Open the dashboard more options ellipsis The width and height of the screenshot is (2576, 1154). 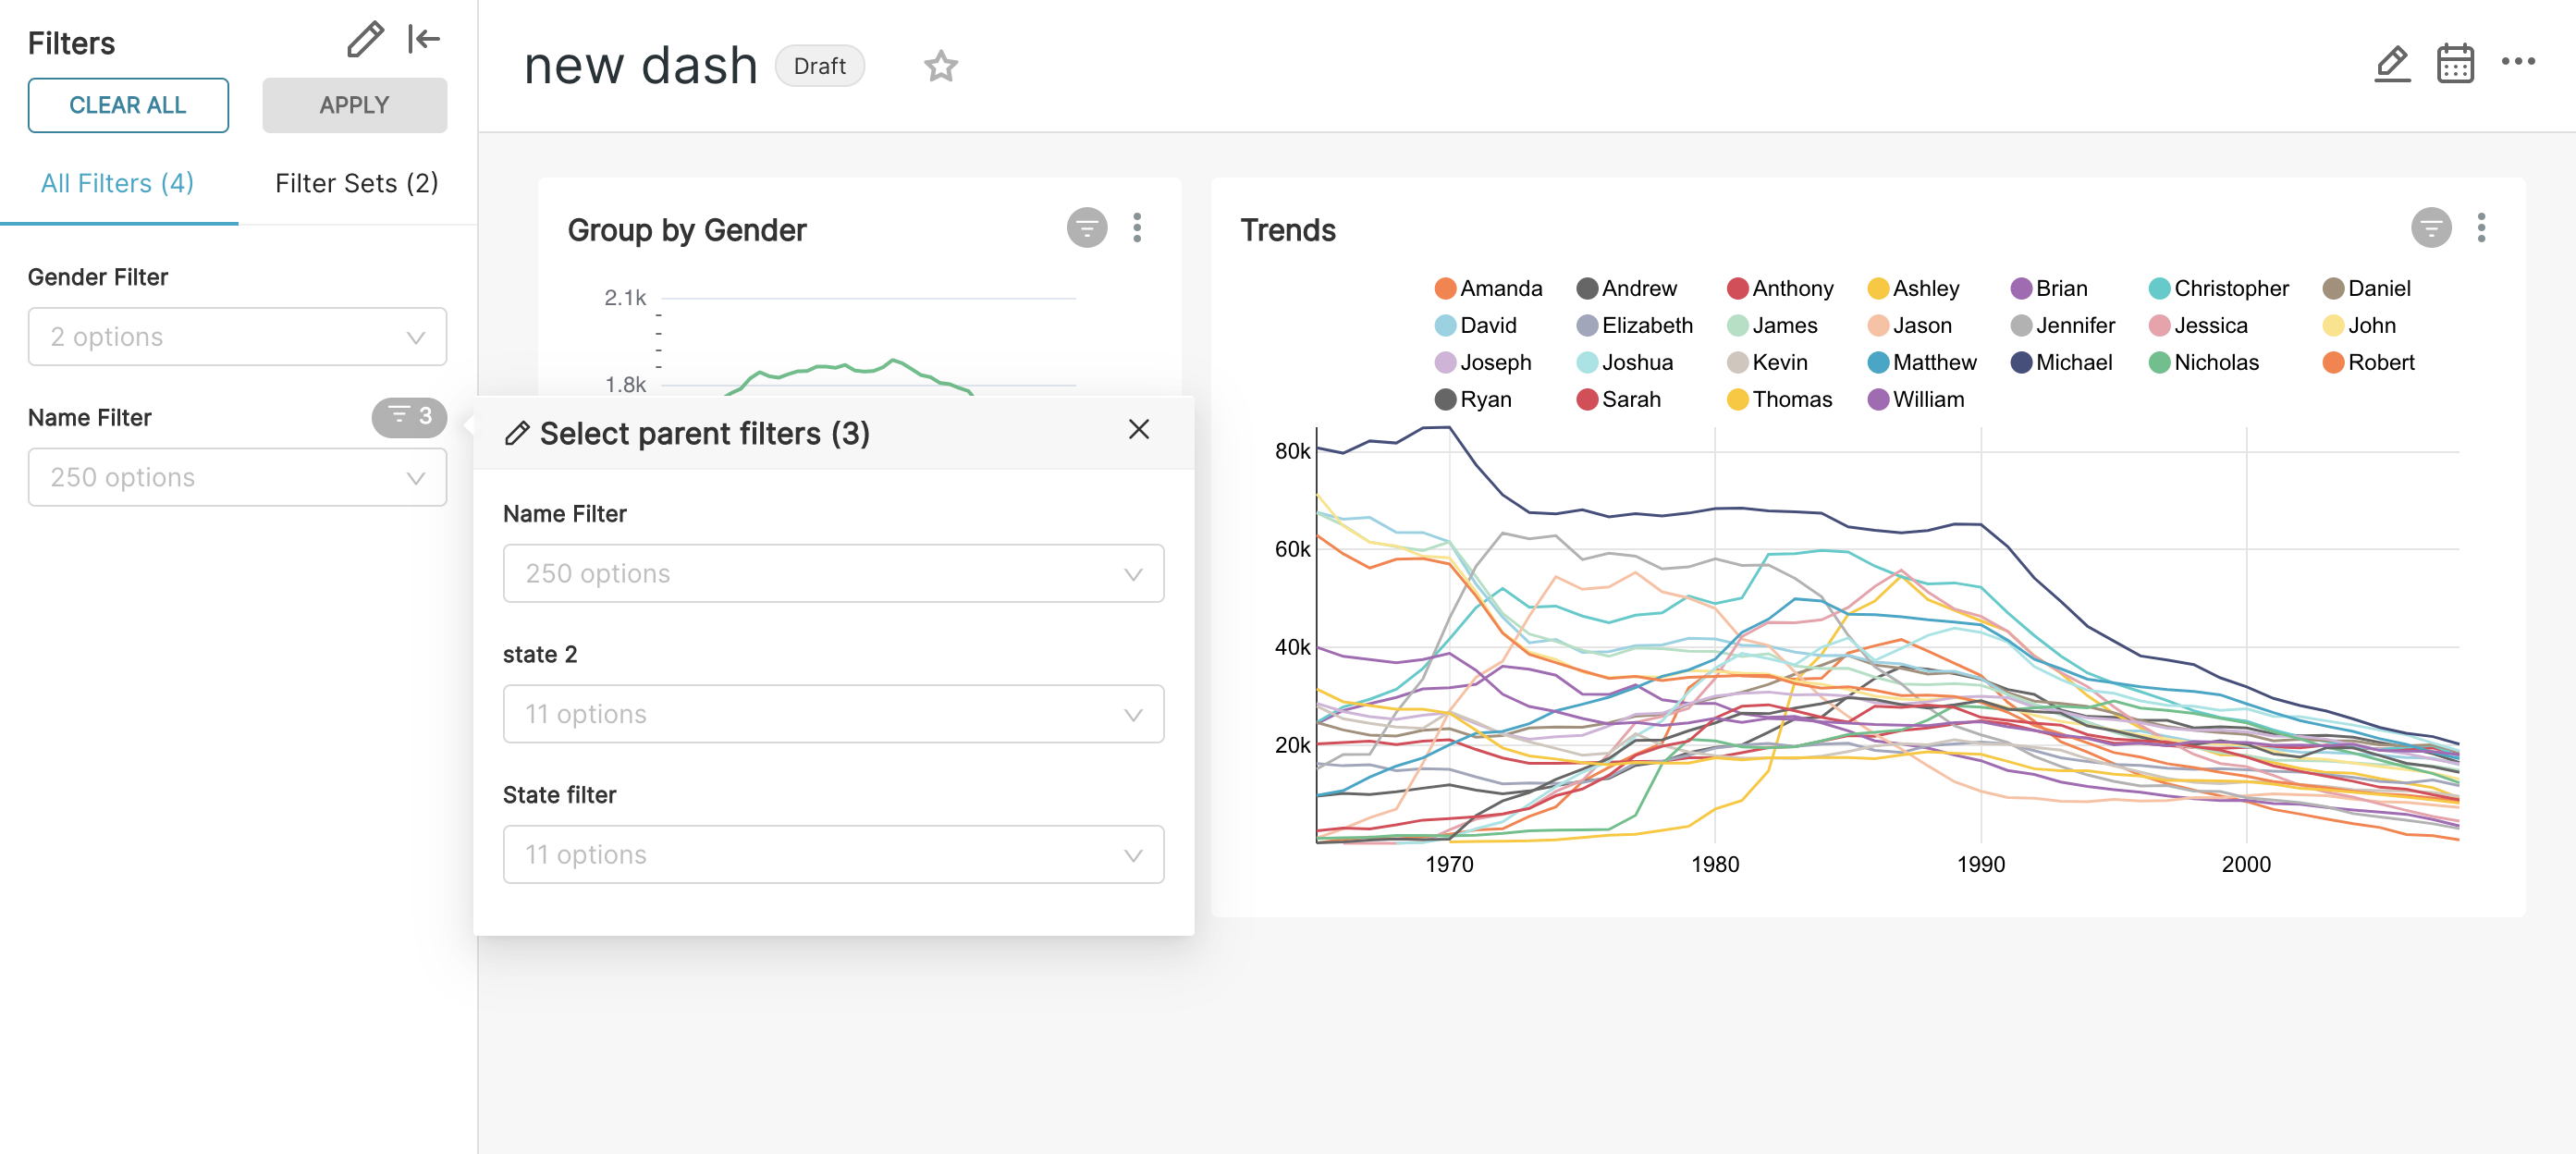point(2517,62)
